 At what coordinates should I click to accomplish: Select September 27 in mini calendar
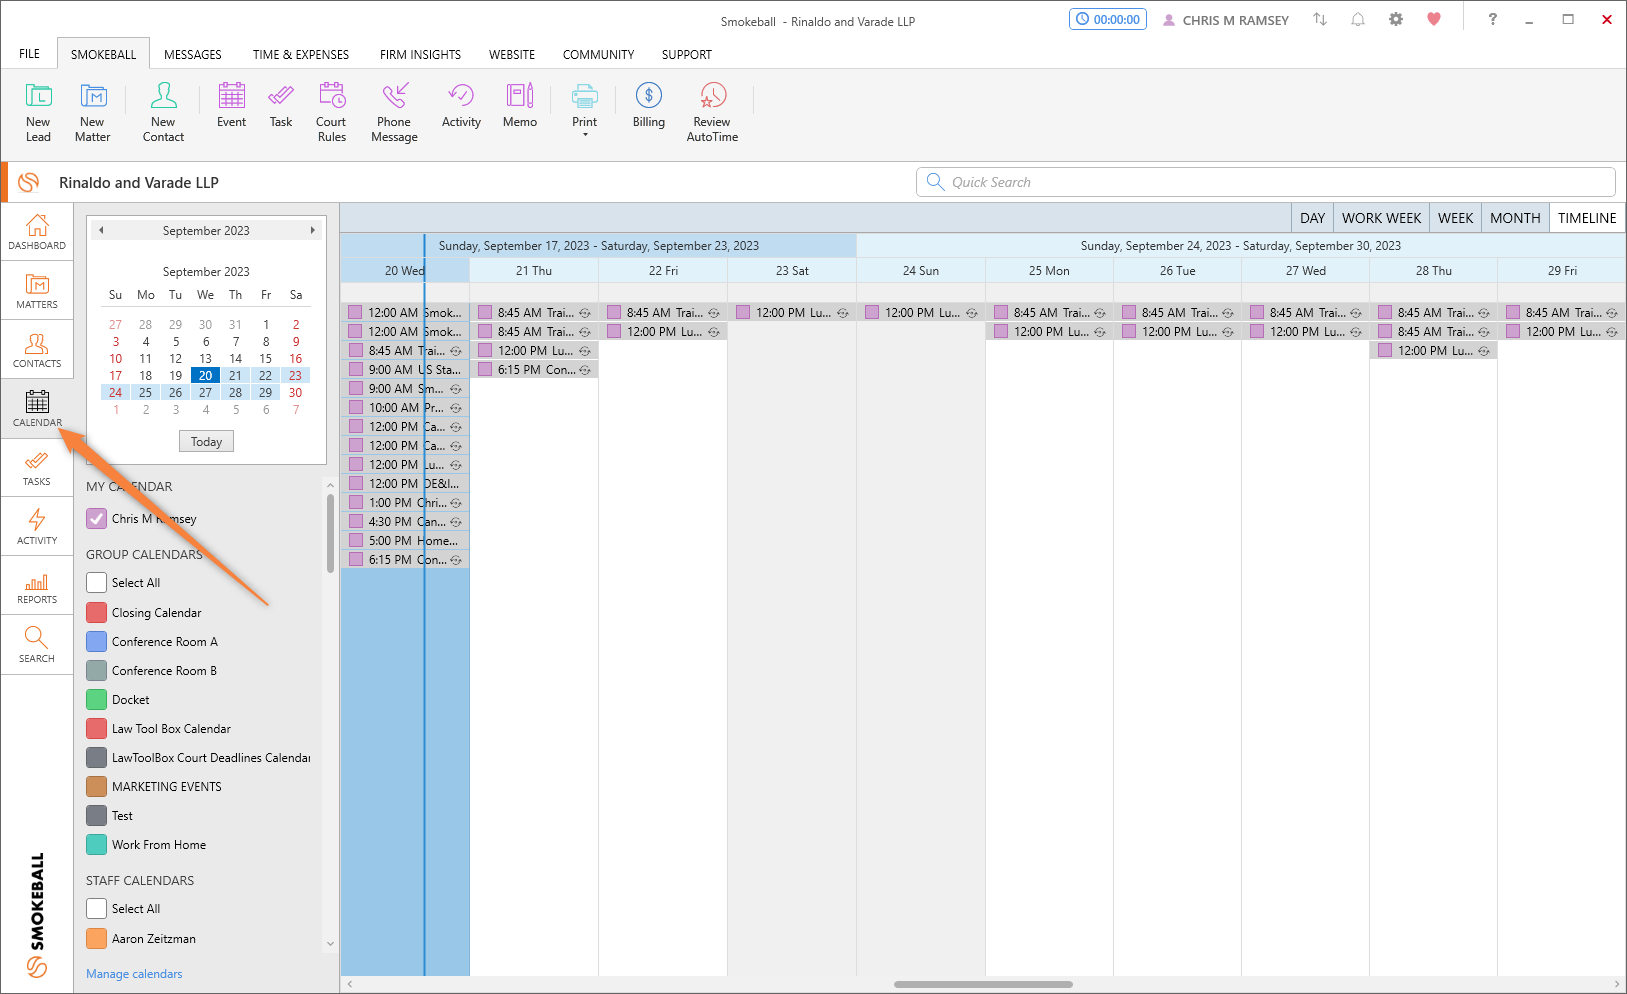pyautogui.click(x=205, y=392)
